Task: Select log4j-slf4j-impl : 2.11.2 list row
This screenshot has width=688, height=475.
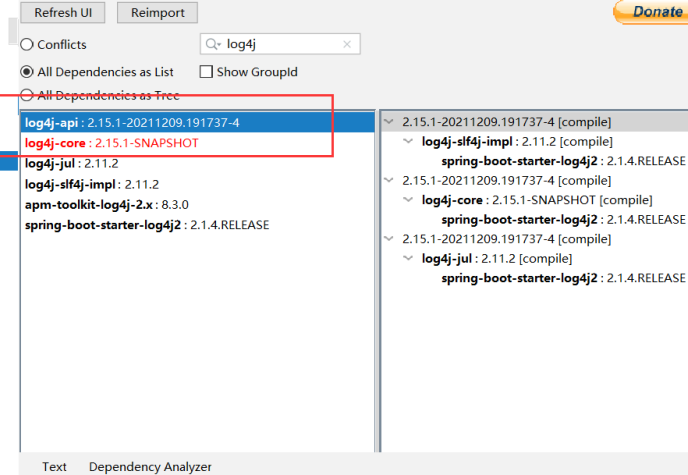Action: (x=197, y=184)
